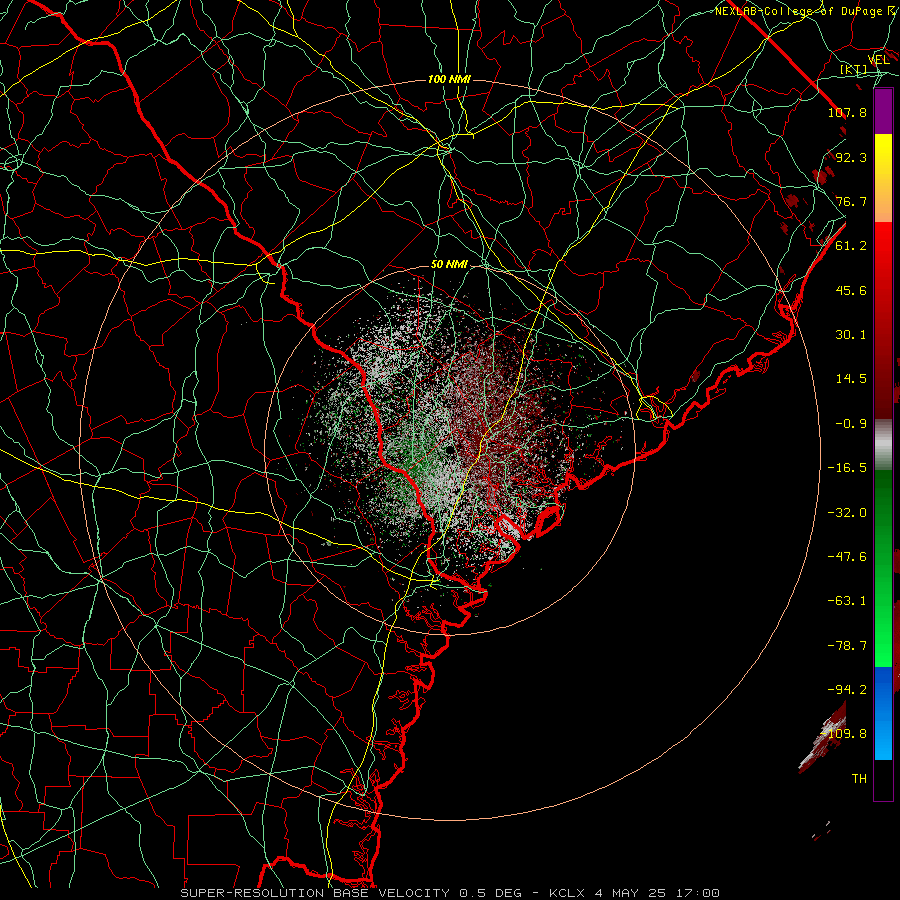The image size is (900, 900).
Task: Click the 50 NMI range ring label
Action: [449, 265]
